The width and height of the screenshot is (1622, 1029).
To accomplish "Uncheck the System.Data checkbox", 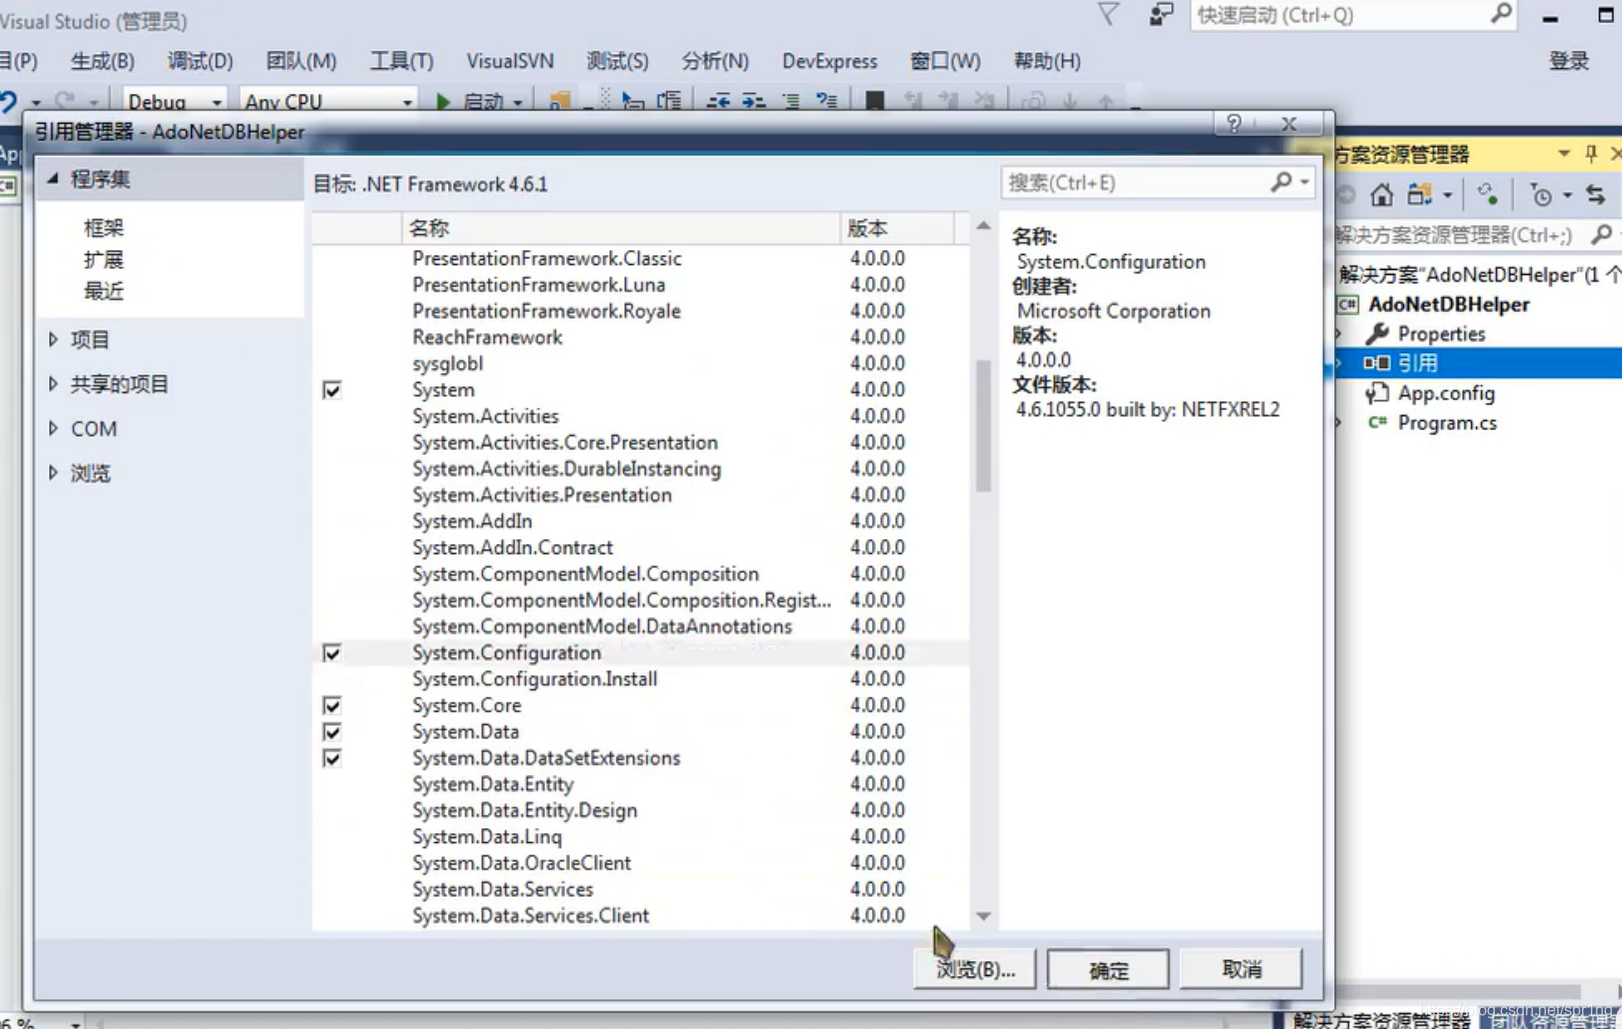I will 332,732.
